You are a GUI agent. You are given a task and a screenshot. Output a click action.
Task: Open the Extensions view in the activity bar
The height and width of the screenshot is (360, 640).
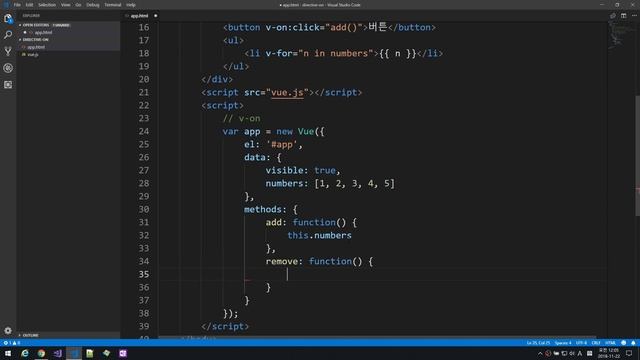pos(8,84)
